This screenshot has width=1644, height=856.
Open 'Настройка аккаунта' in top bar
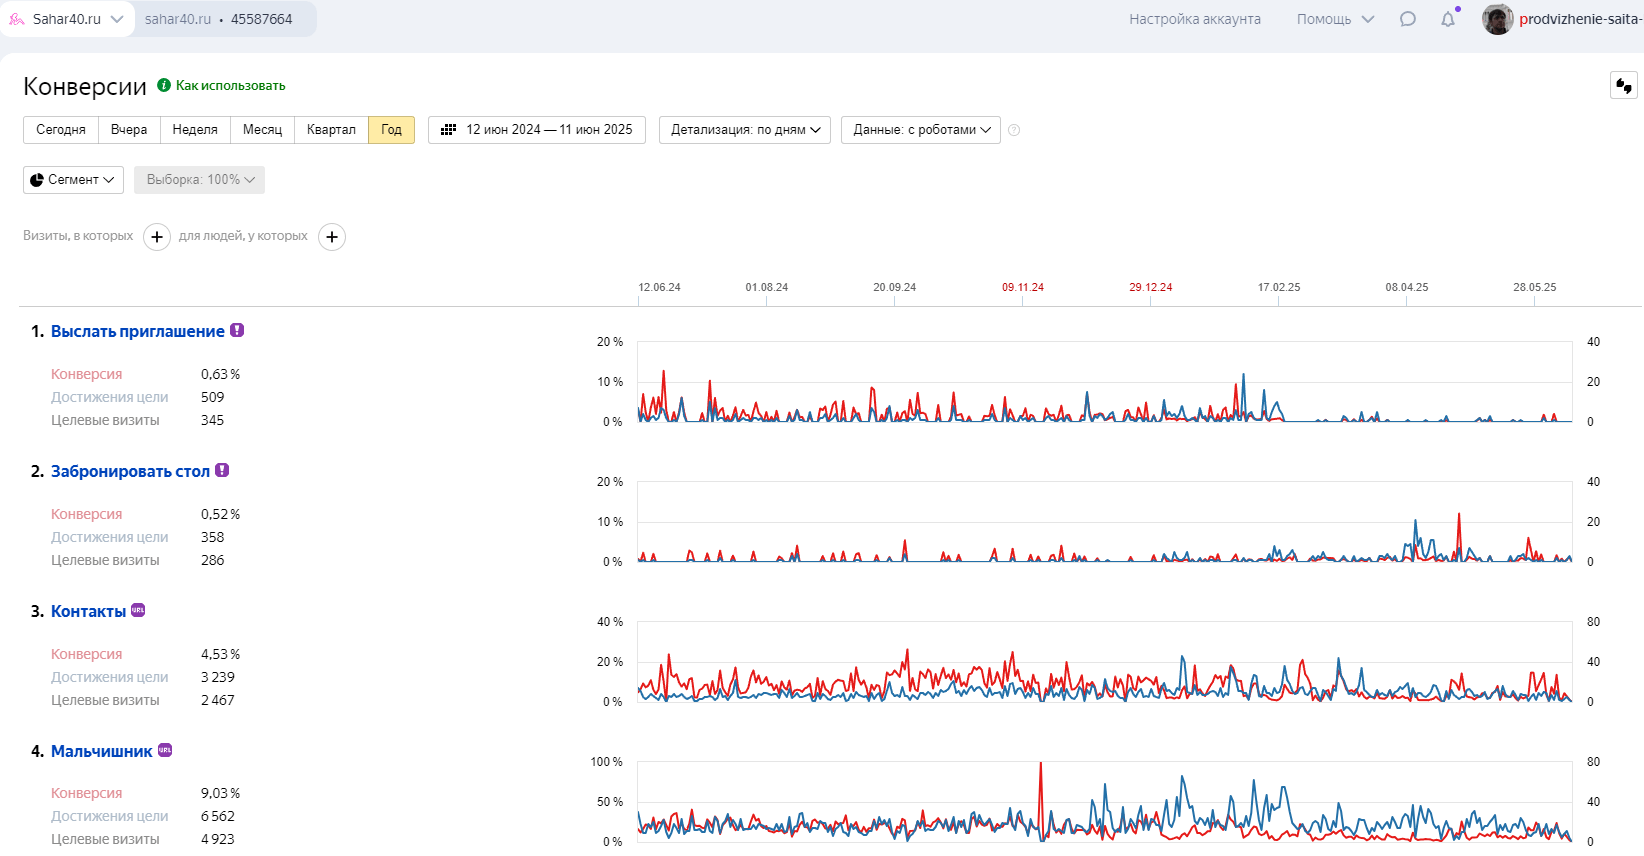(1194, 19)
